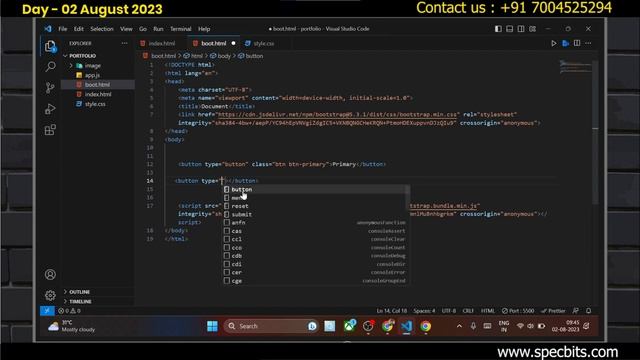
Task: Click errors and warnings status indicator
Action: (69, 311)
